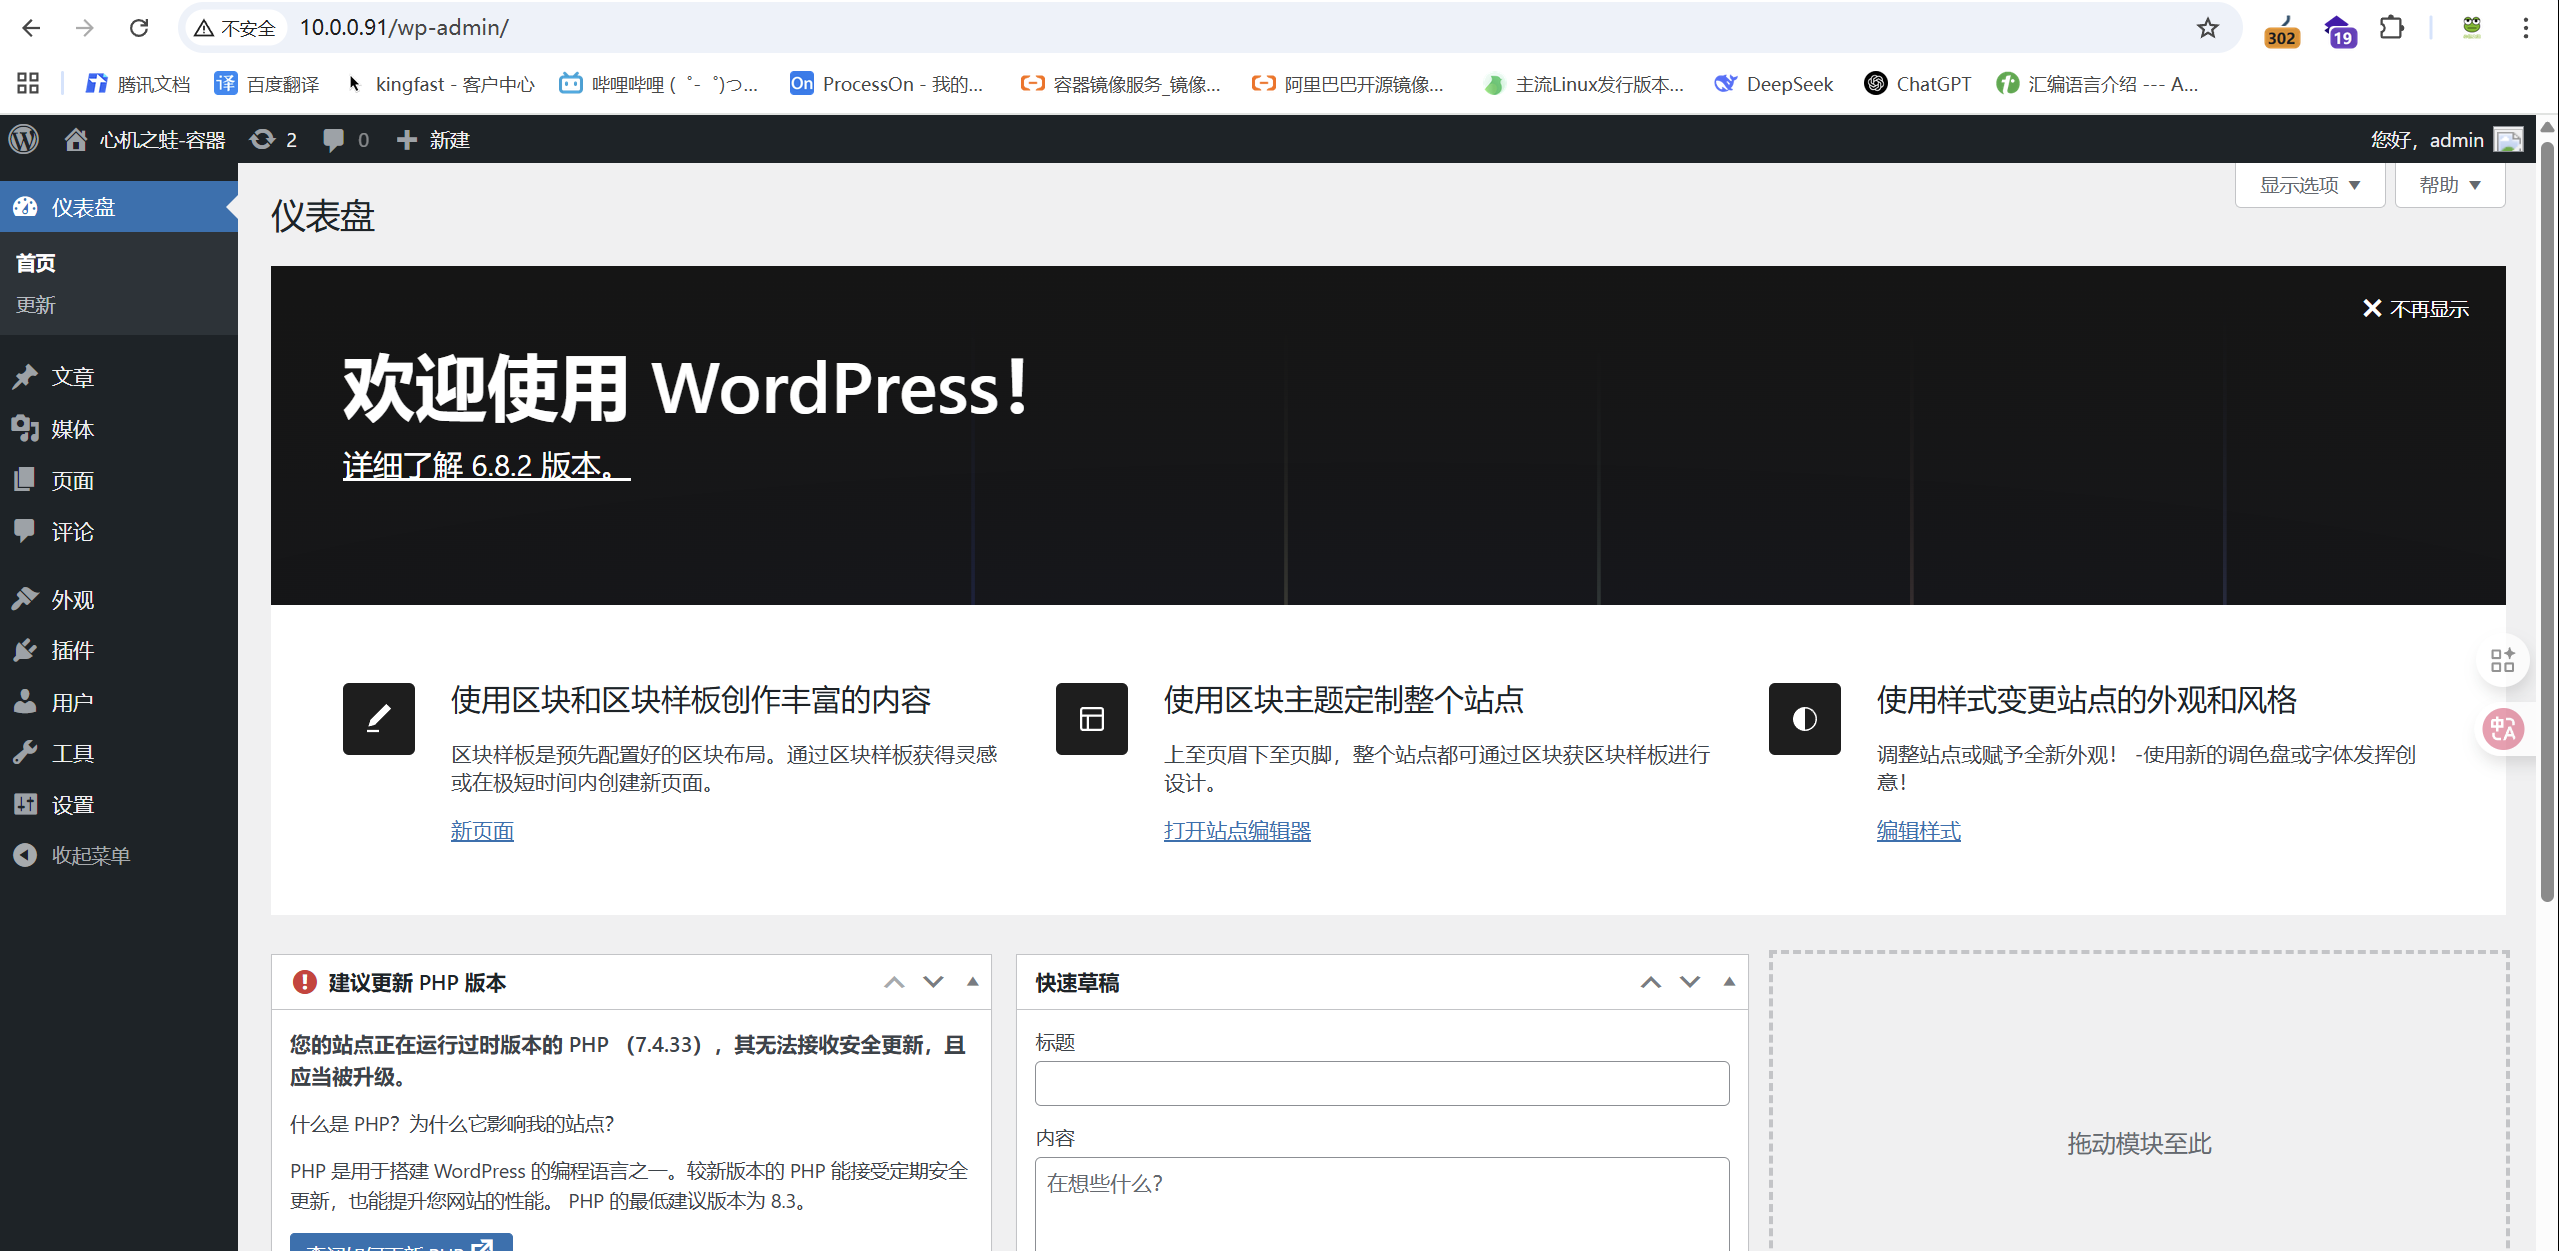Expand 帮助 help dropdown
The width and height of the screenshot is (2559, 1251).
[x=2450, y=185]
